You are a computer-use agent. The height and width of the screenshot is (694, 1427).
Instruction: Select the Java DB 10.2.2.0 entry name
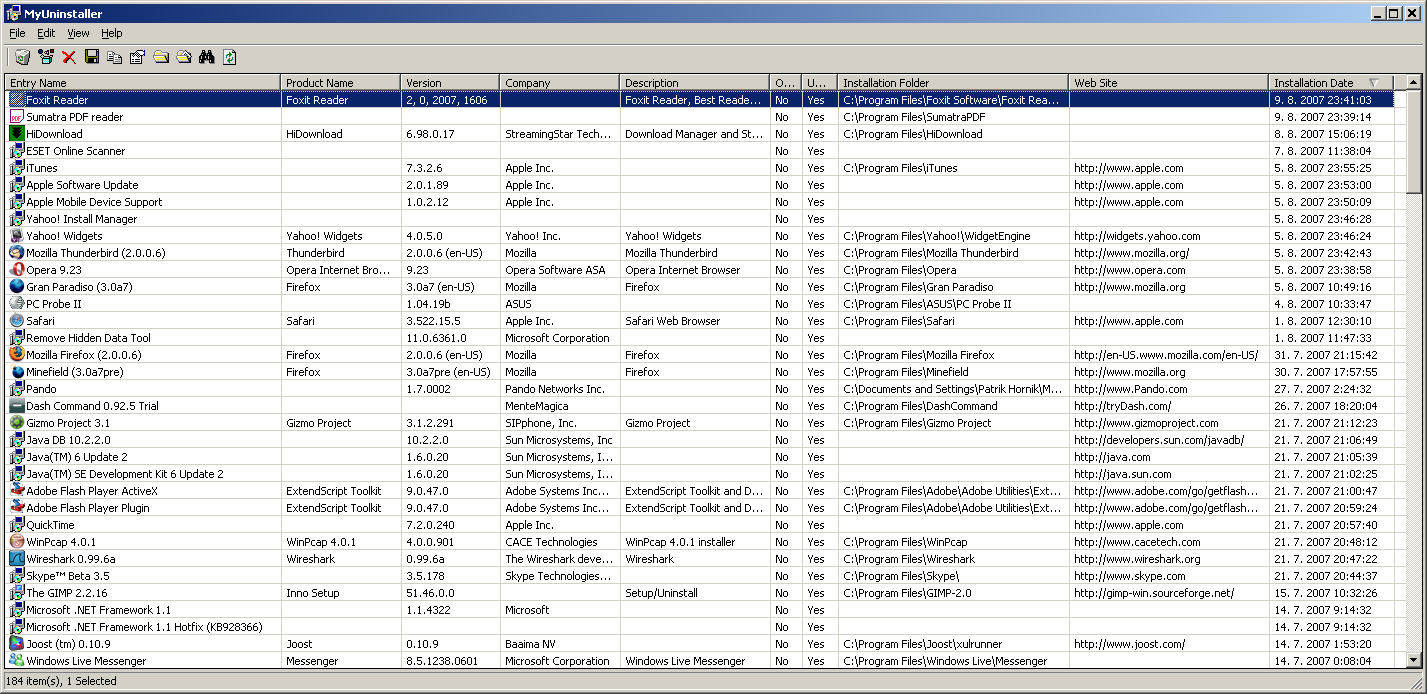point(68,440)
